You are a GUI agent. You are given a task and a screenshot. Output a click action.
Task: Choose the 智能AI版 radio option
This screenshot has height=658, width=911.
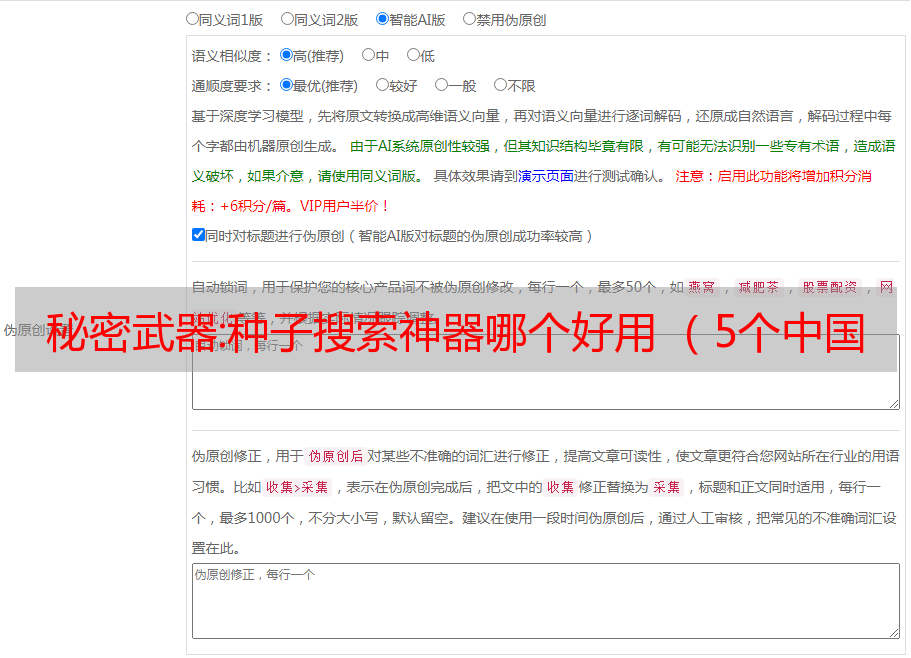(382, 19)
